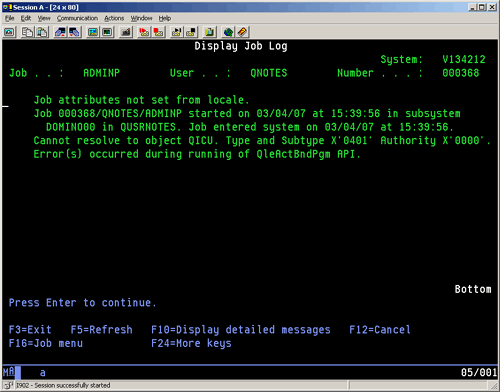Open the Window menu
Screen dimensions: 500x392
point(141,18)
